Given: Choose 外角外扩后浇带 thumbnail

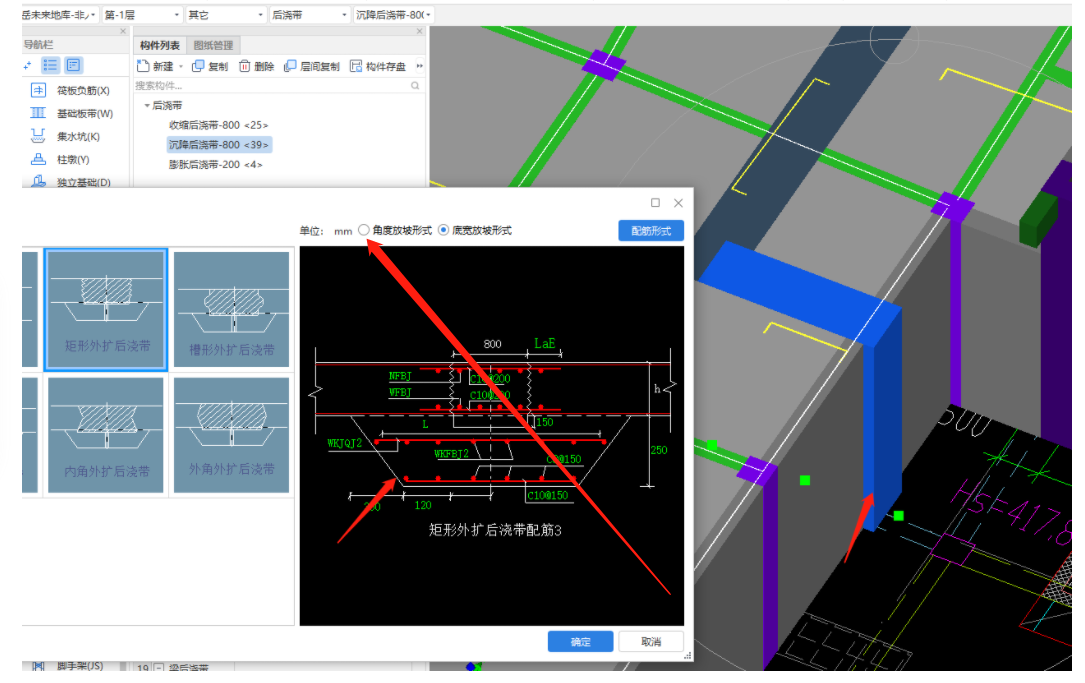Looking at the screenshot, I should (x=231, y=435).
